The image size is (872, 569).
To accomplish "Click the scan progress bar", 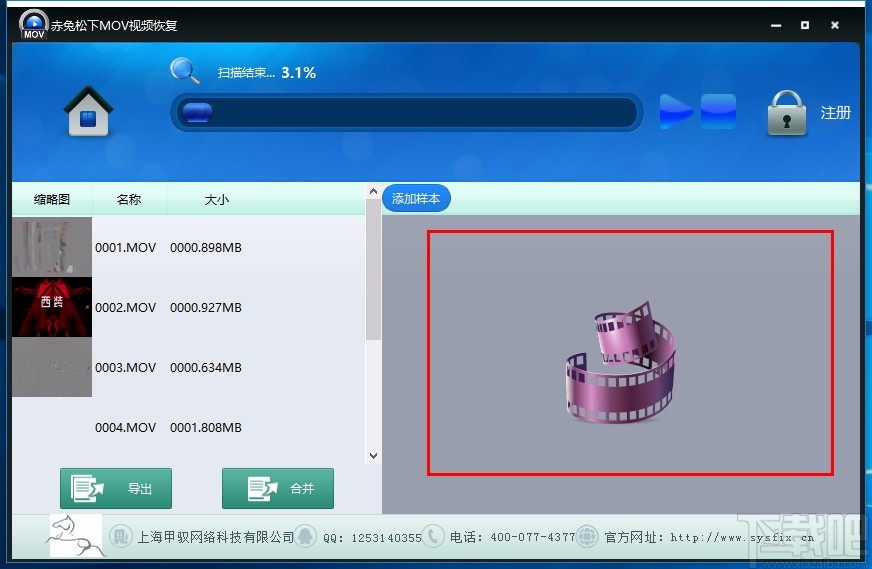I will pyautogui.click(x=407, y=112).
